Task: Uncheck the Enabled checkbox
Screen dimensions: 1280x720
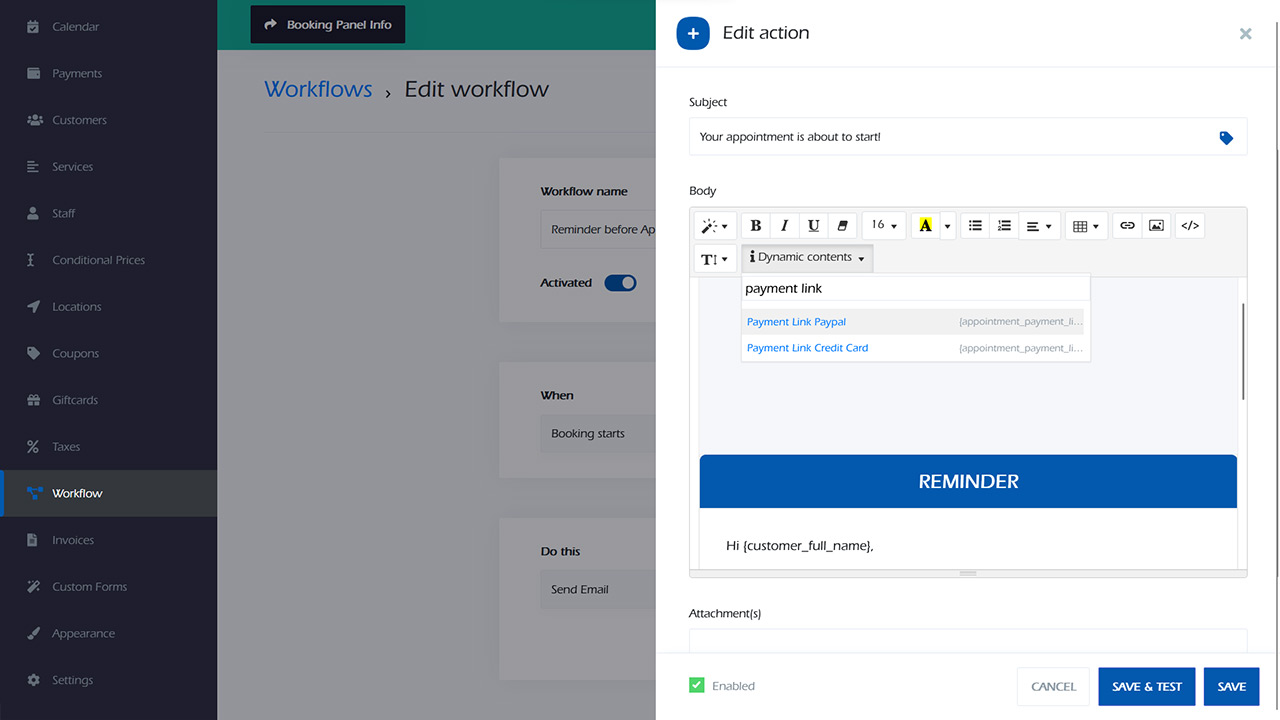Action: click(696, 686)
